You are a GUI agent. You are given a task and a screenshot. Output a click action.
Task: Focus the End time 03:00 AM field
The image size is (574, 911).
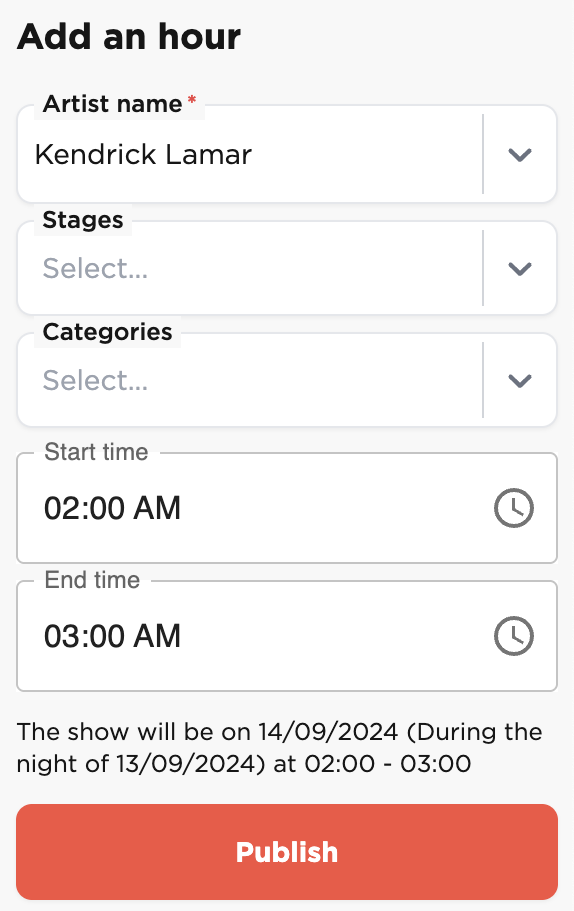pyautogui.click(x=287, y=636)
